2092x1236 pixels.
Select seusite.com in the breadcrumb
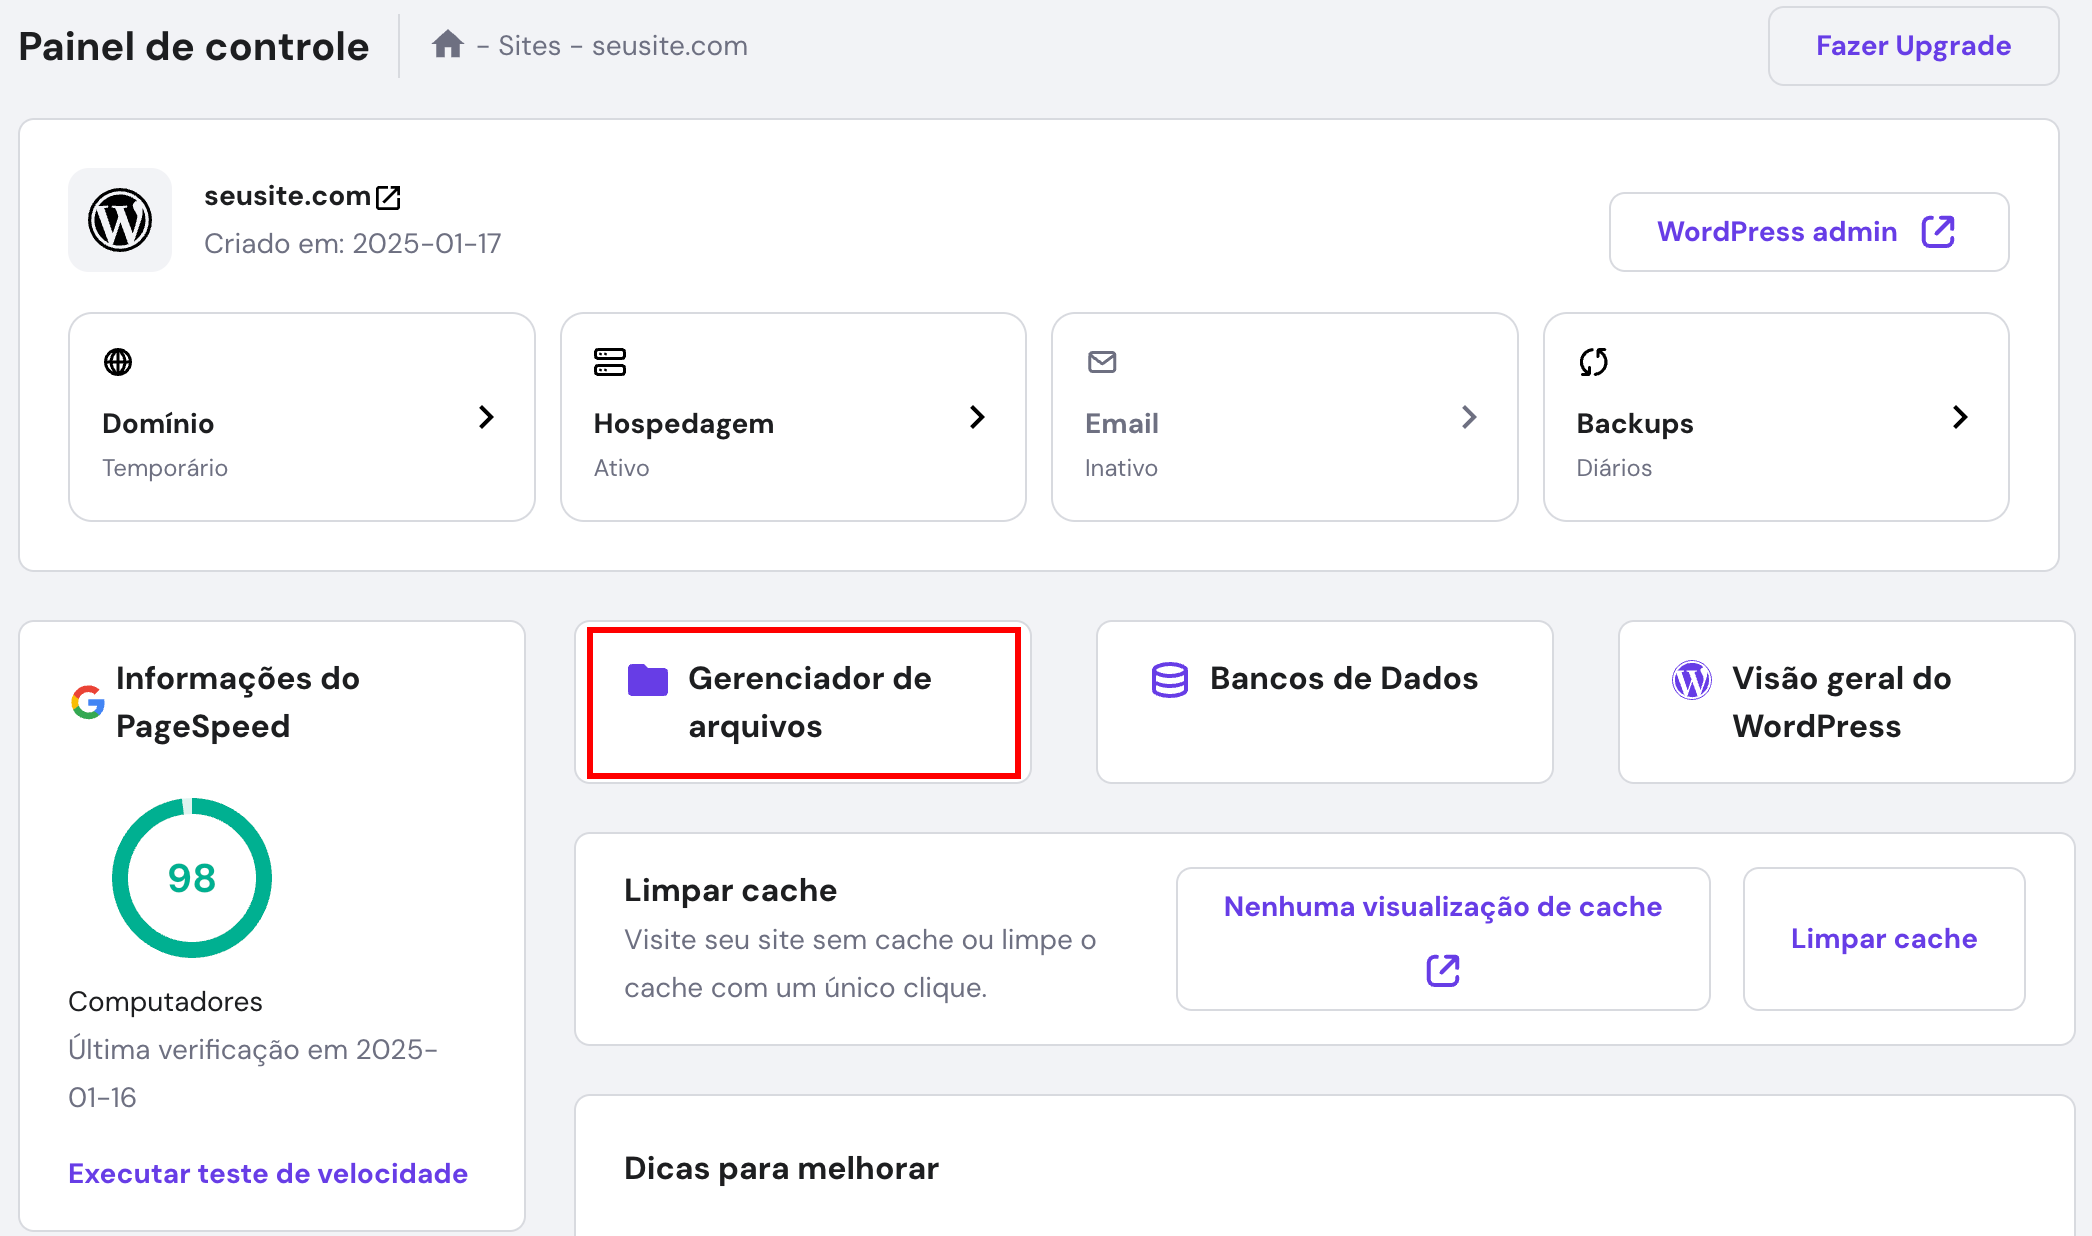coord(668,45)
